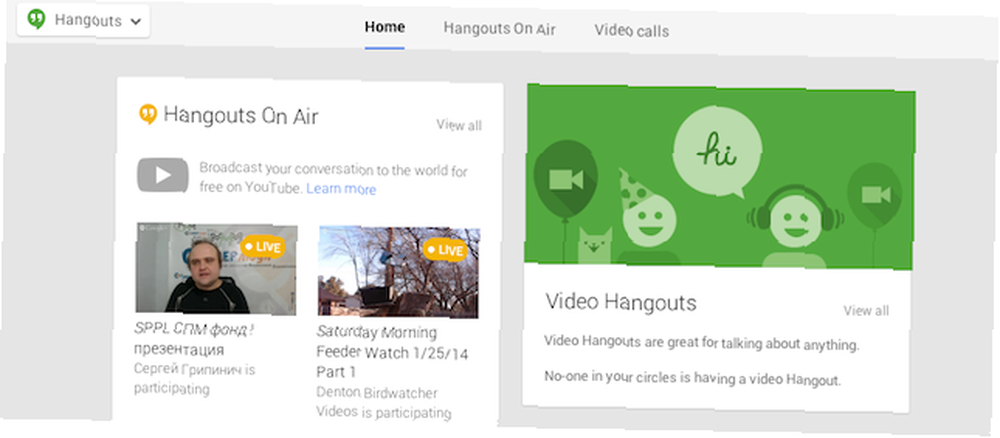Follow the Learn more link
The width and height of the screenshot is (1000, 438).
341,189
